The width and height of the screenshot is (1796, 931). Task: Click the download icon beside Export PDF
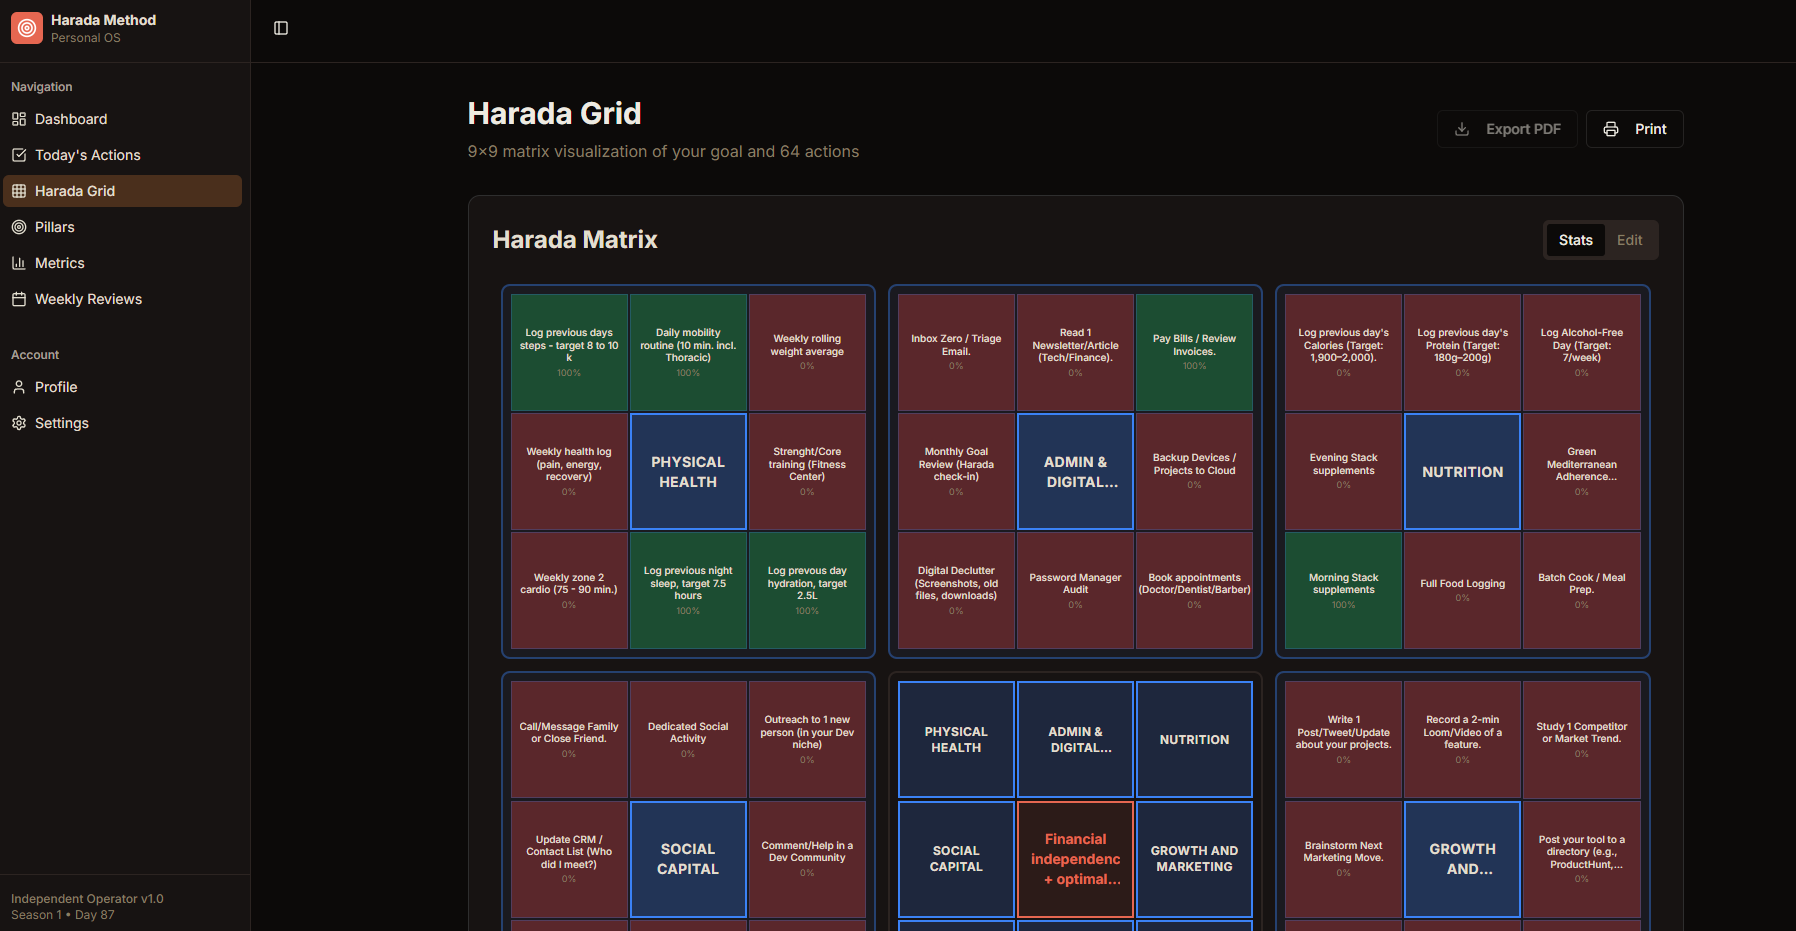[1462, 128]
